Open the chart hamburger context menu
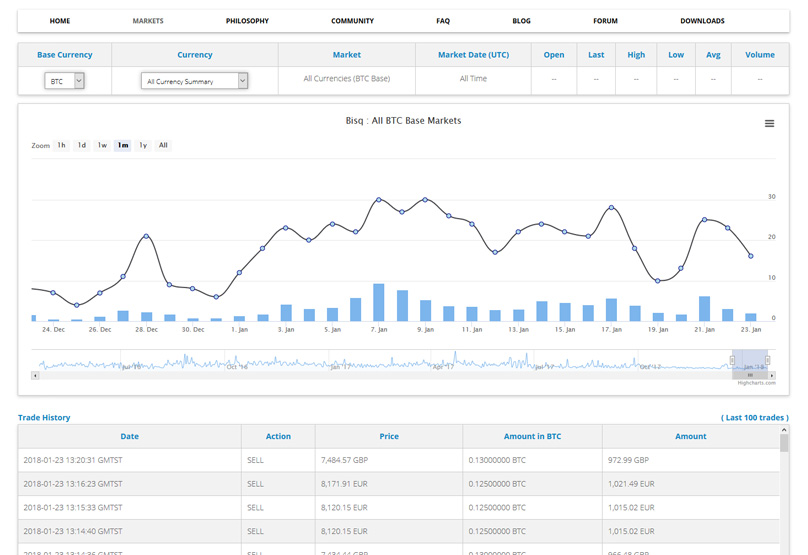 tap(769, 124)
